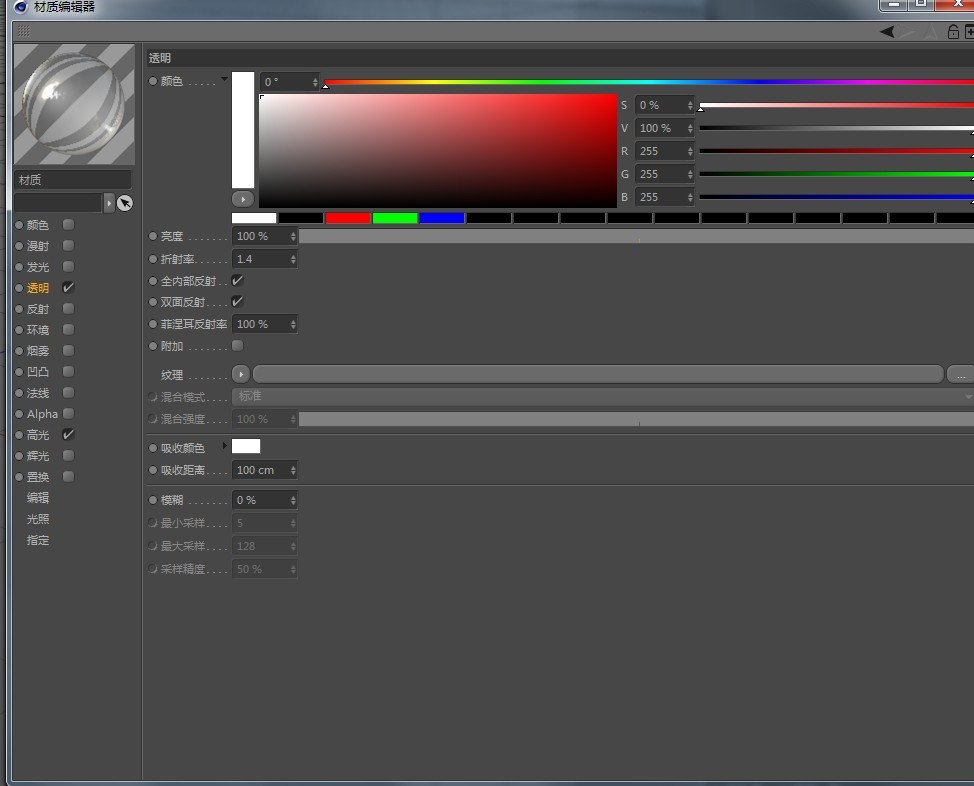Enable the 颜色 channel checkbox
This screenshot has height=786, width=974.
click(68, 225)
